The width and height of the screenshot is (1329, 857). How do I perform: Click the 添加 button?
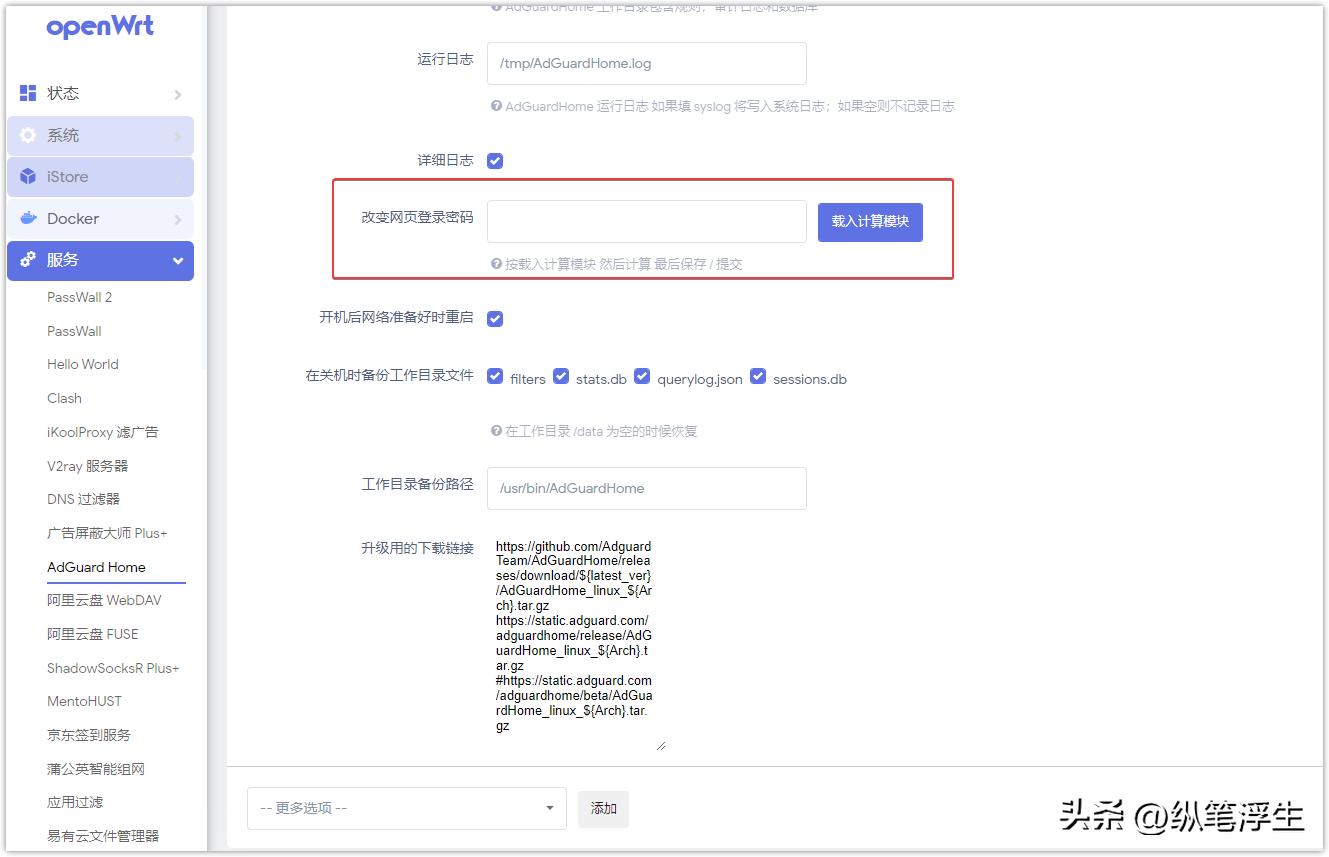(603, 809)
